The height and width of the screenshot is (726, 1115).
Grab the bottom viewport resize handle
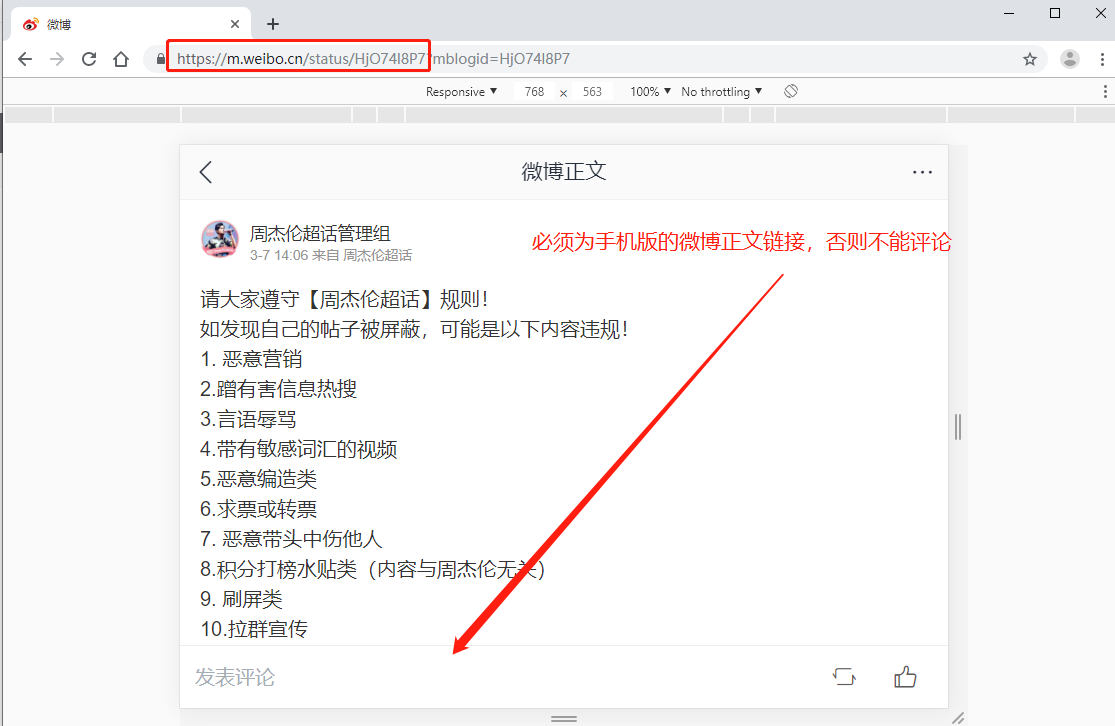click(564, 718)
